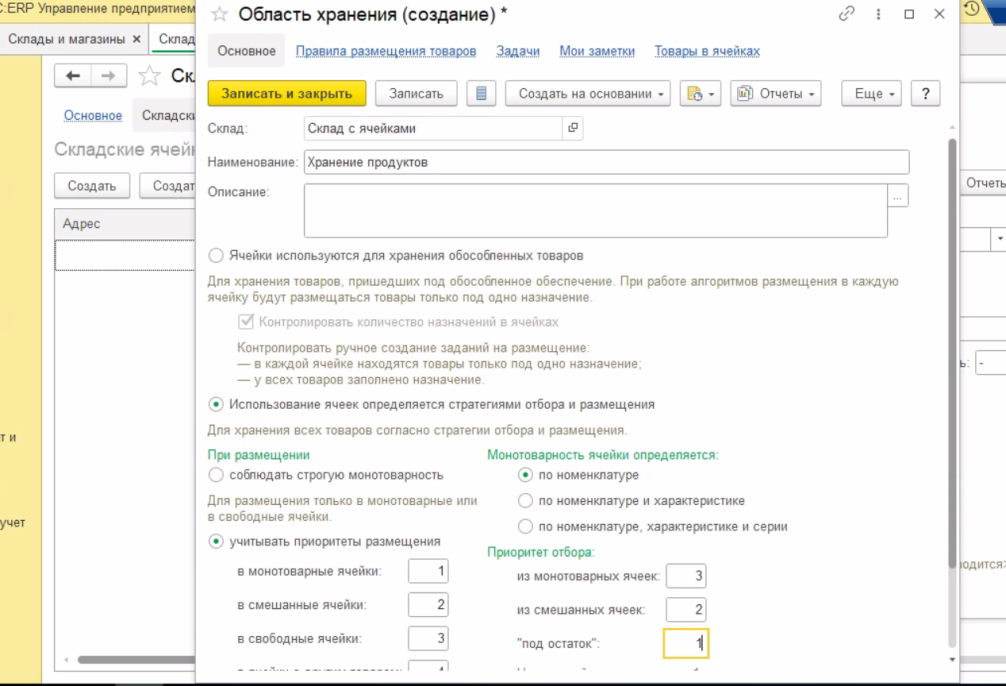Screen dimensions: 1006x686
Task: Click the back arrow in background window
Action: coord(73,76)
